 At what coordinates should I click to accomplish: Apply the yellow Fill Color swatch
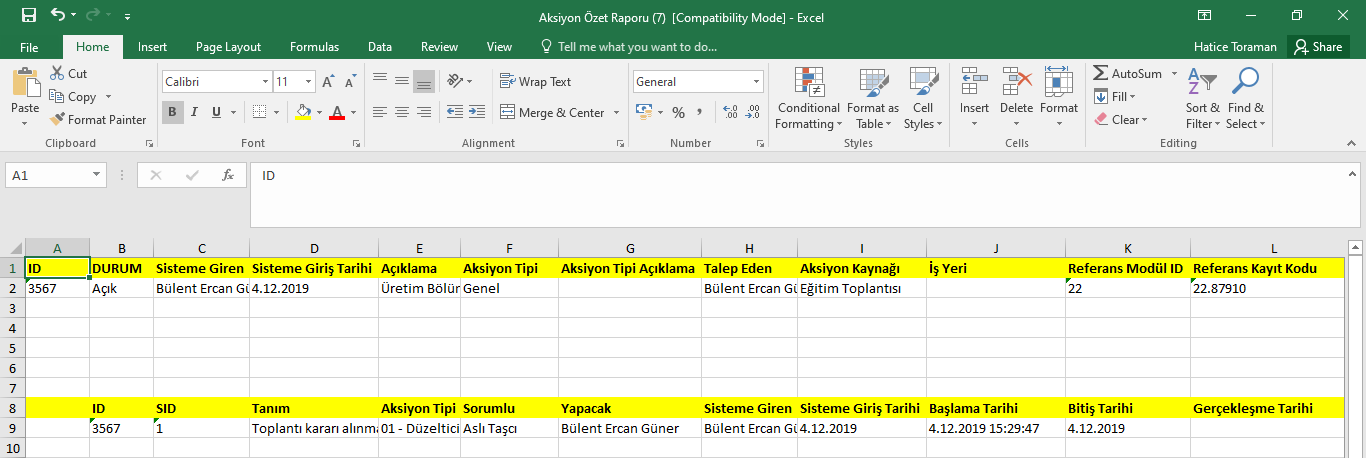point(303,113)
